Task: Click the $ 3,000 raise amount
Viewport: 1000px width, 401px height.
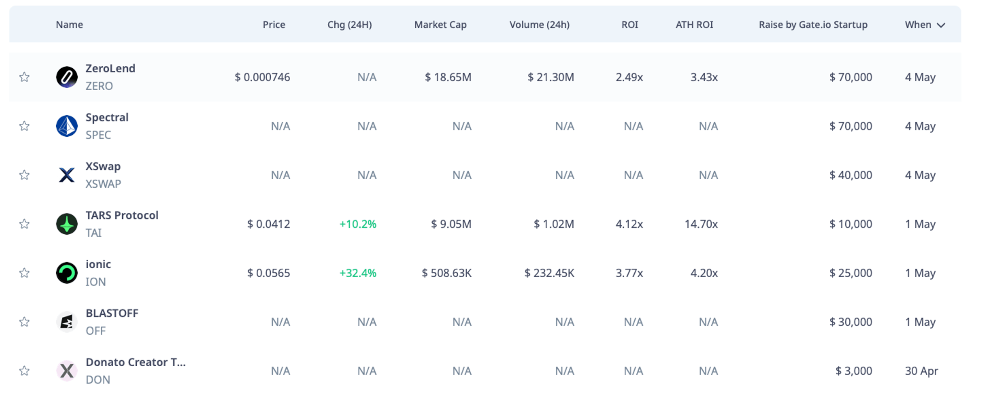Action: pos(854,370)
